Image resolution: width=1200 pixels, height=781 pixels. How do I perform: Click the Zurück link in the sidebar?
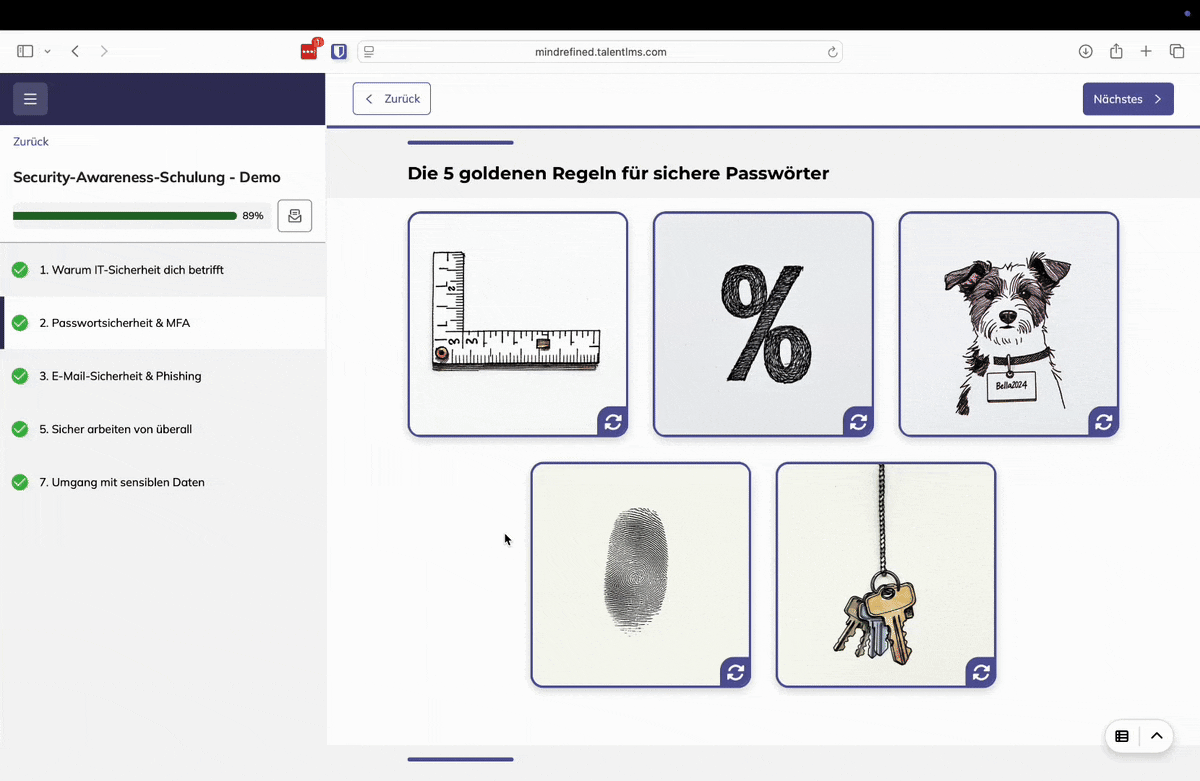coord(31,142)
